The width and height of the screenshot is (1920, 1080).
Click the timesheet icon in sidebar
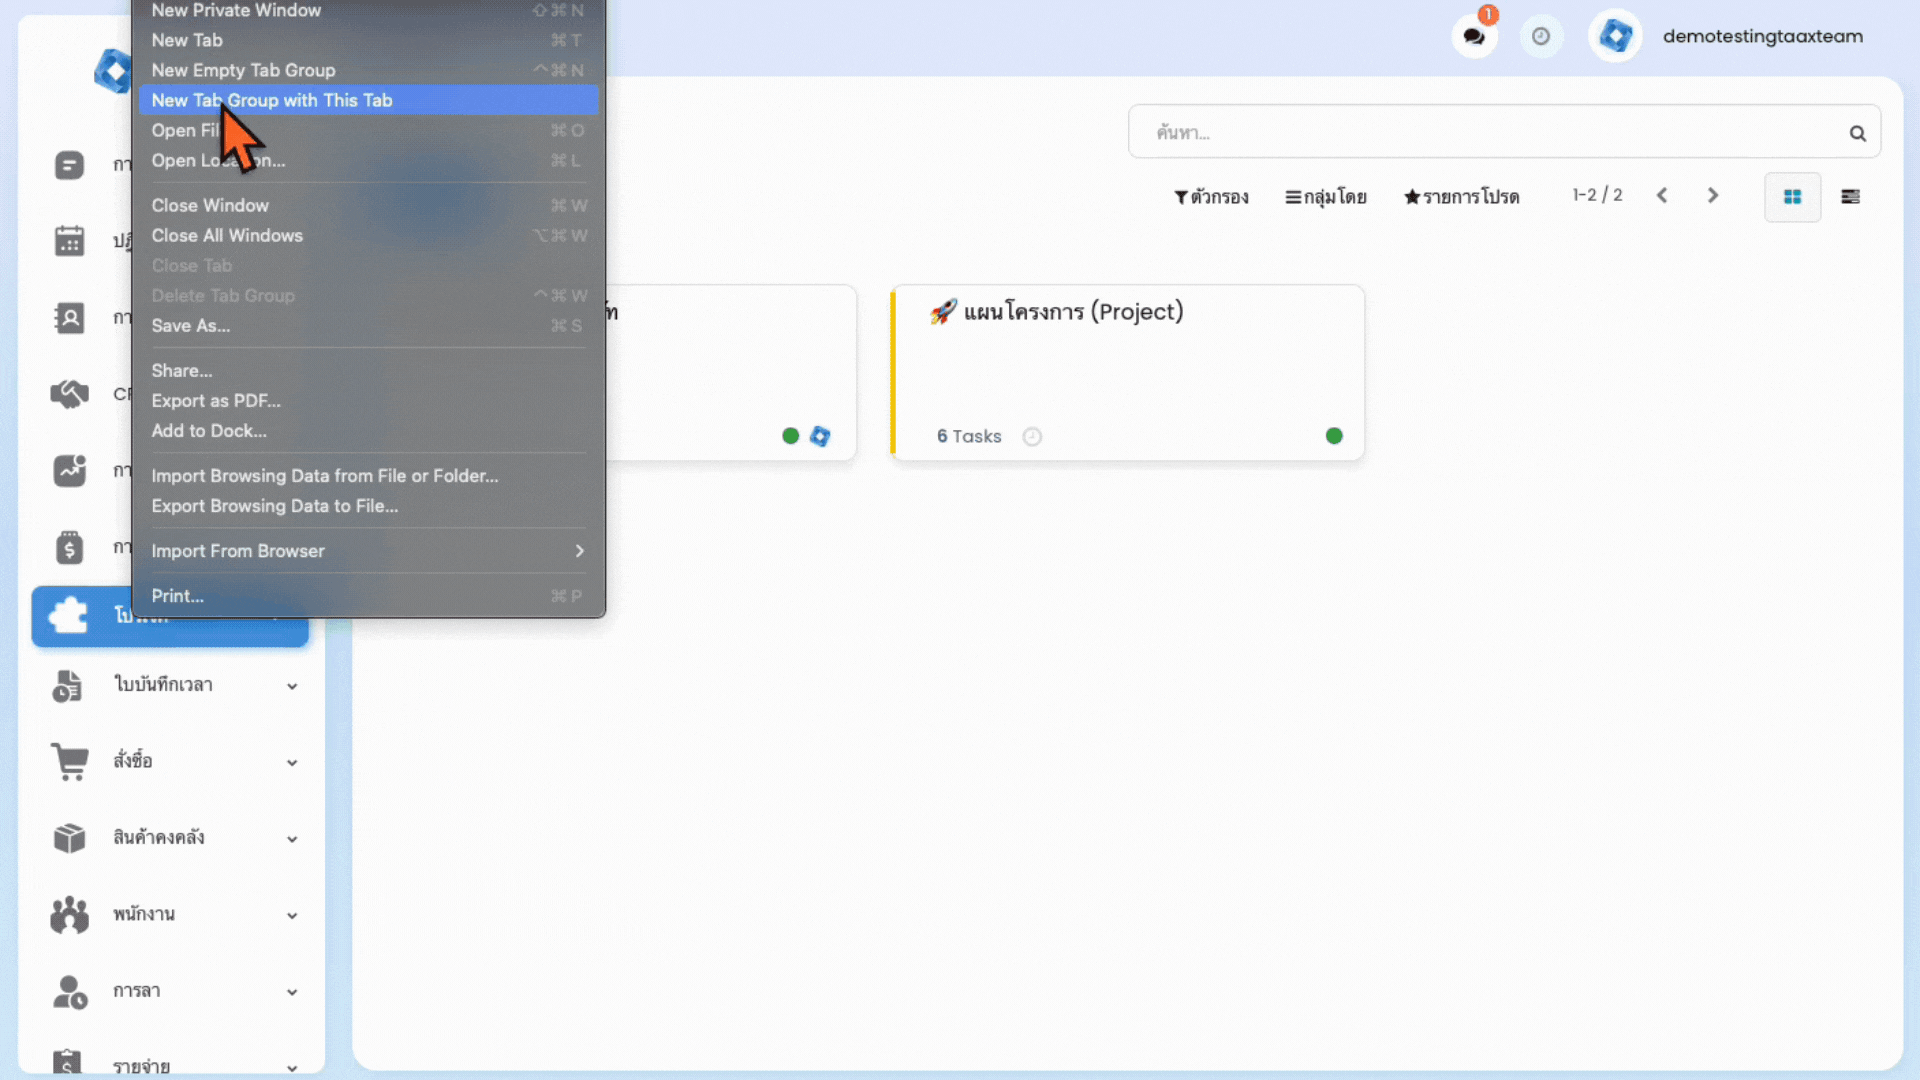(67, 685)
